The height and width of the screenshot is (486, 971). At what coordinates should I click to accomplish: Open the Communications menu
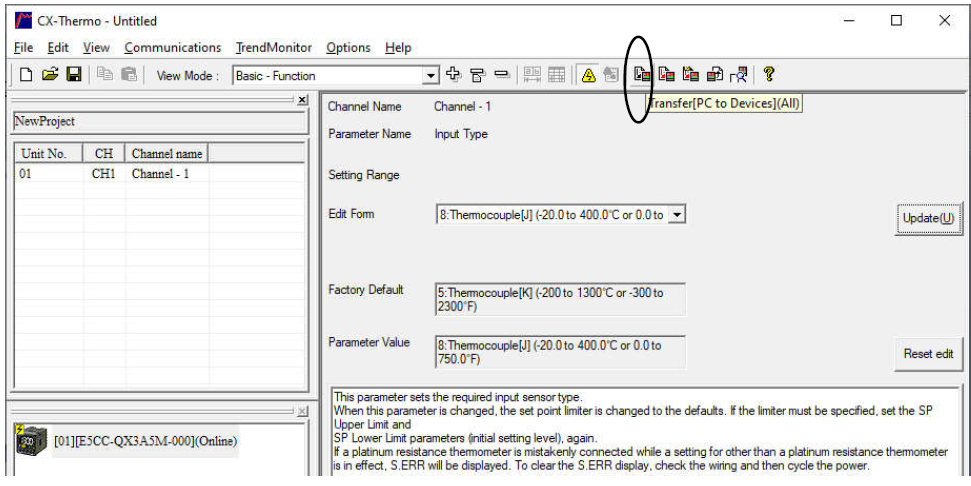coord(172,47)
